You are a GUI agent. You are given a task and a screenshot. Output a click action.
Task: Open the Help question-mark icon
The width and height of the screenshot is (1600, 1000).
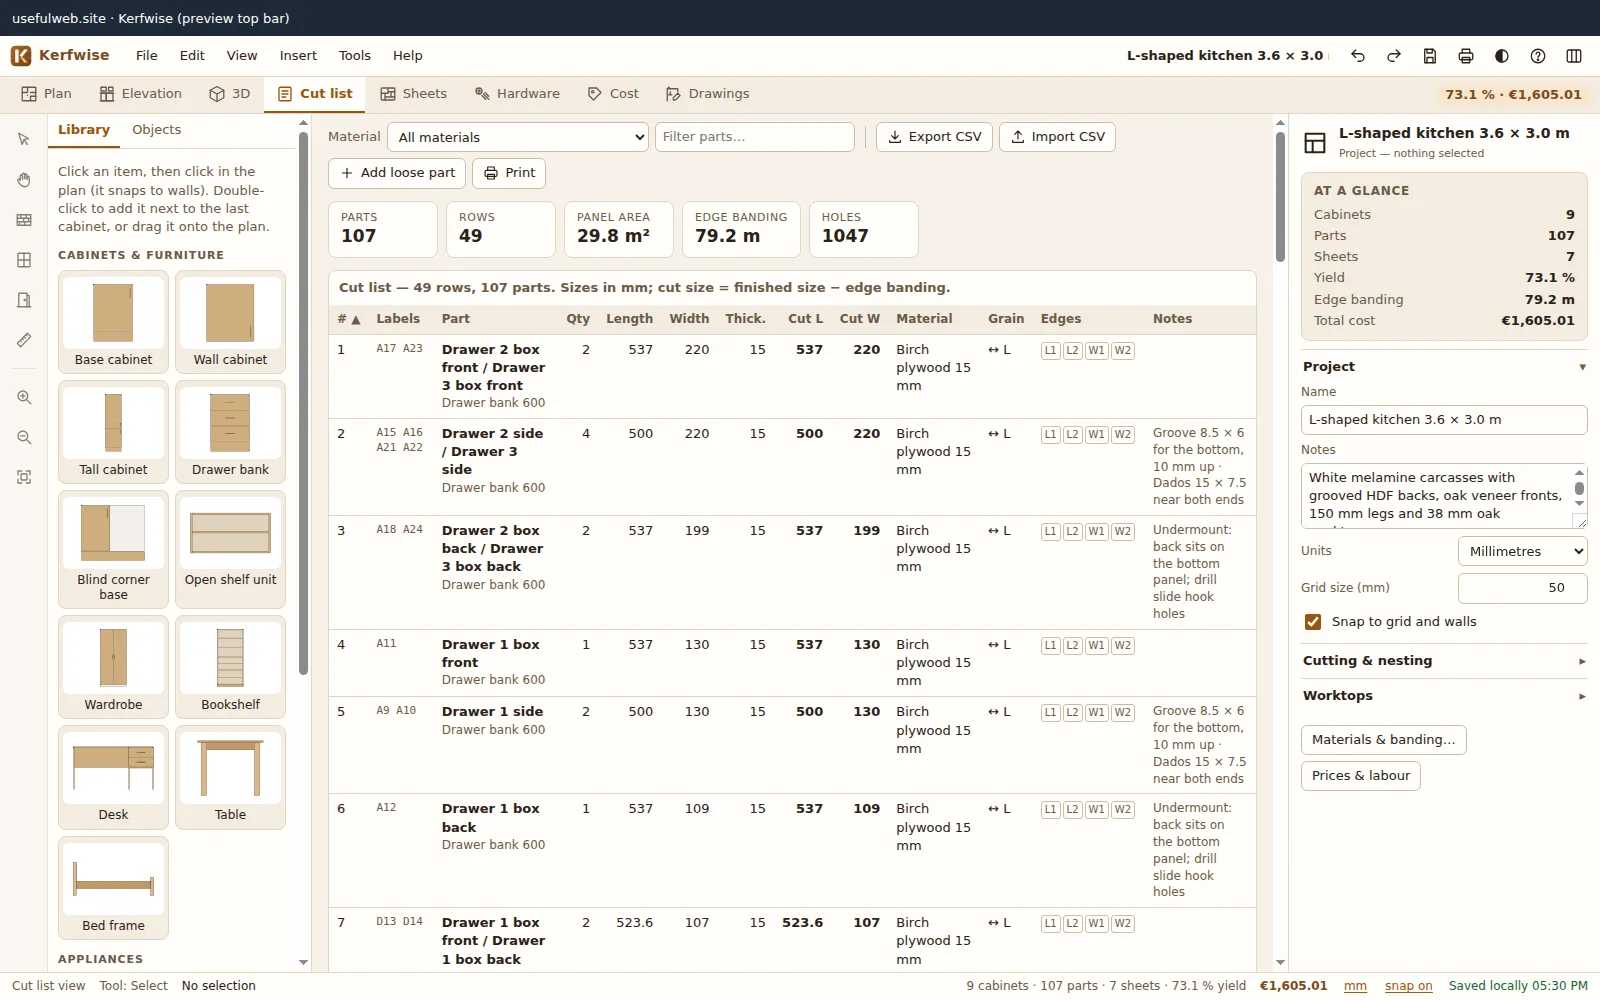[1538, 56]
